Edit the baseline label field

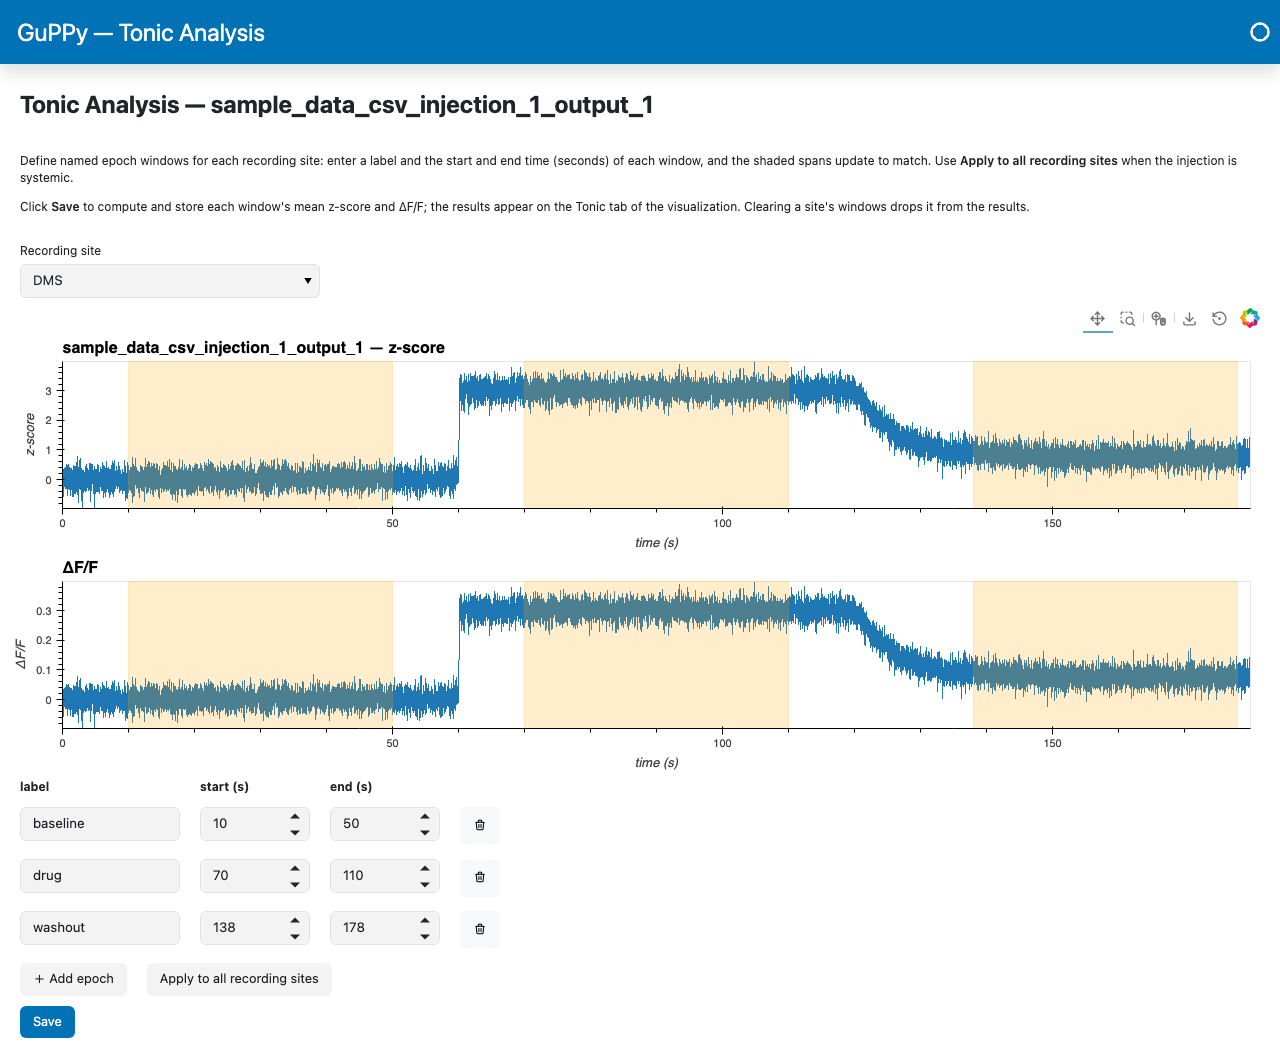pos(100,824)
